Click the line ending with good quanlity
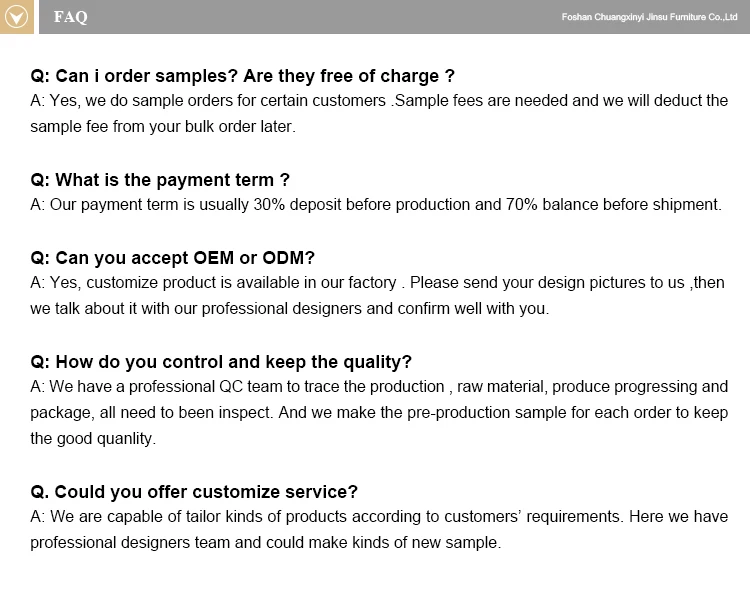This screenshot has width=750, height=609. click(93, 438)
